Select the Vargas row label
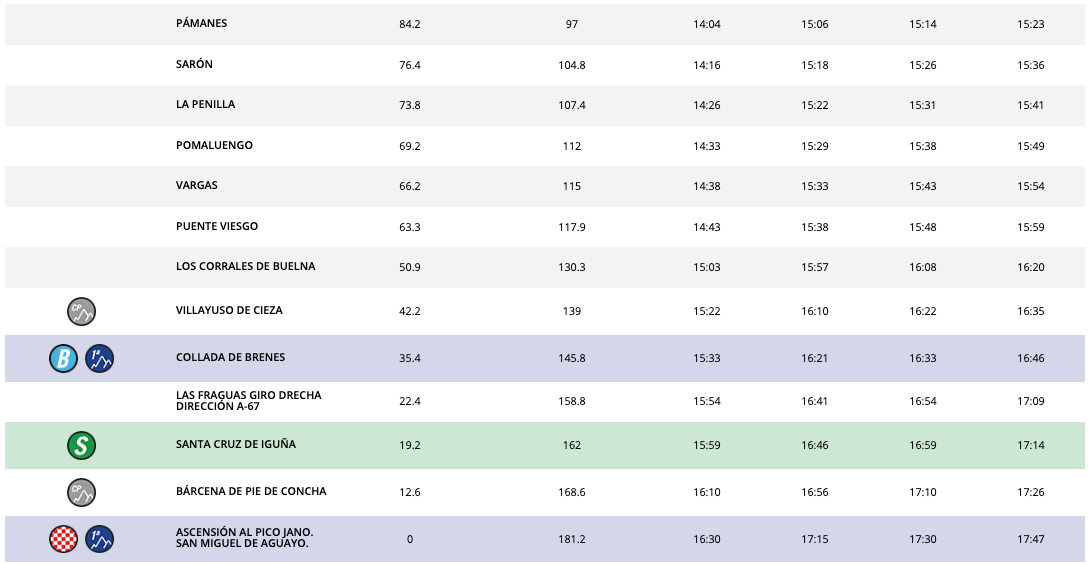Viewport: 1090px width, 564px height. pyautogui.click(x=196, y=186)
